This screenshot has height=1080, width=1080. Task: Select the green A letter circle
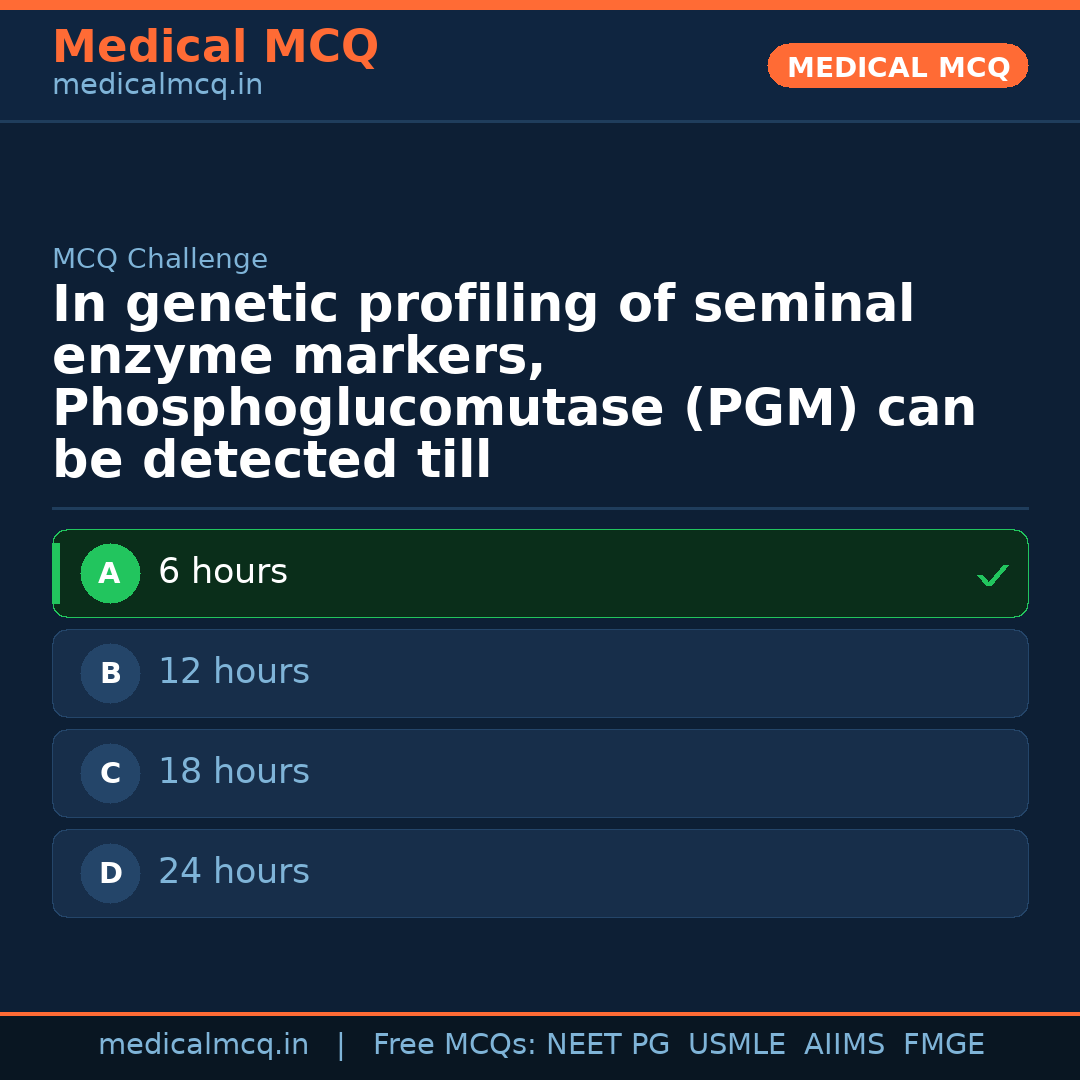[x=110, y=574]
